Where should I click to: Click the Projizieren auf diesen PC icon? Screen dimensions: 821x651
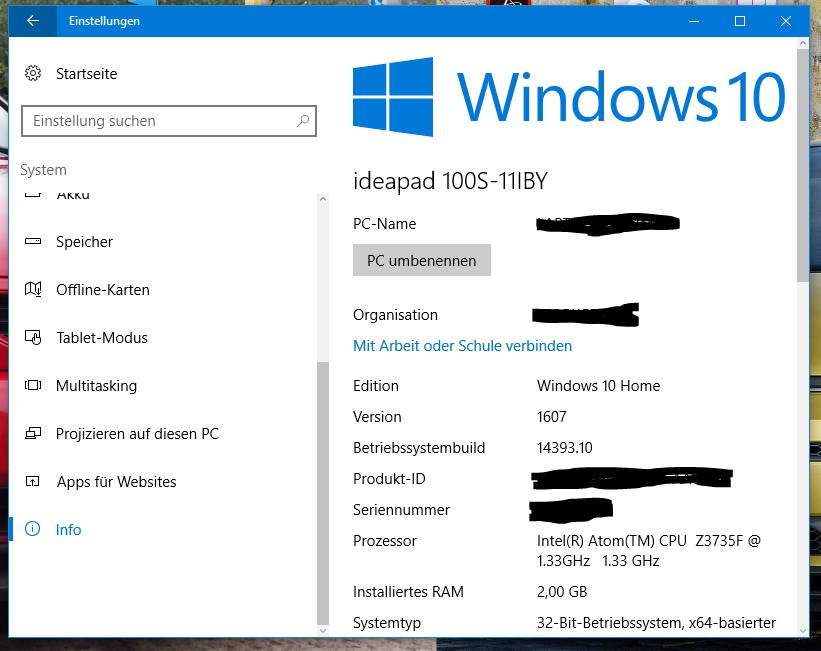pos(33,434)
